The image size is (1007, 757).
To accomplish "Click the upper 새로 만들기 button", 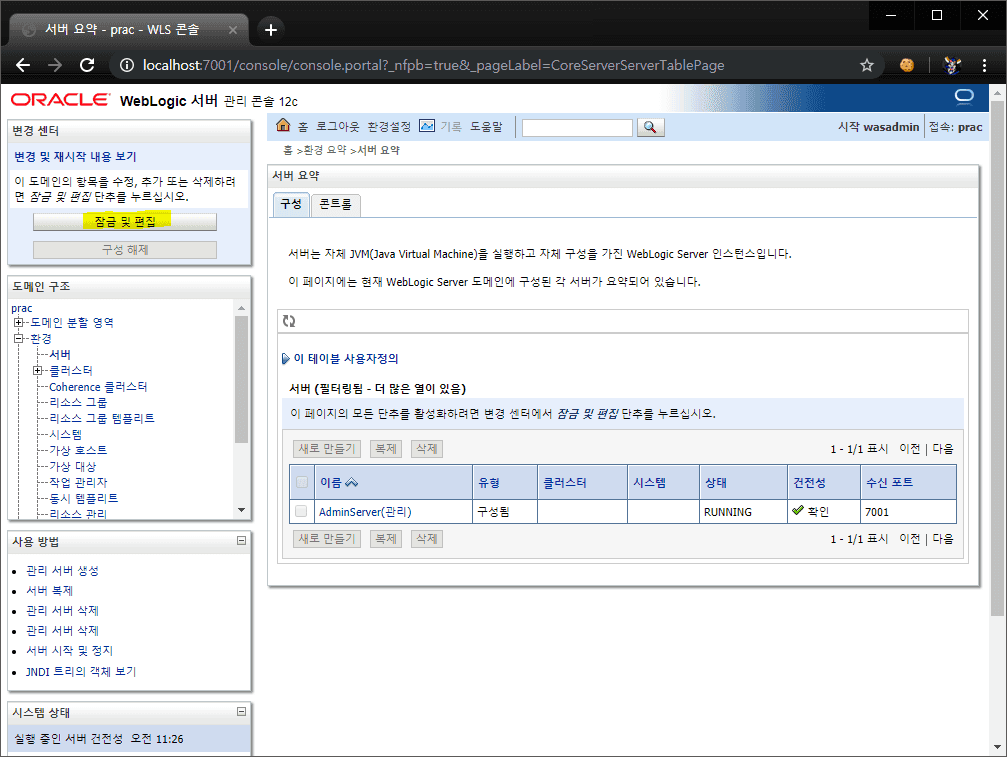I will pos(327,449).
